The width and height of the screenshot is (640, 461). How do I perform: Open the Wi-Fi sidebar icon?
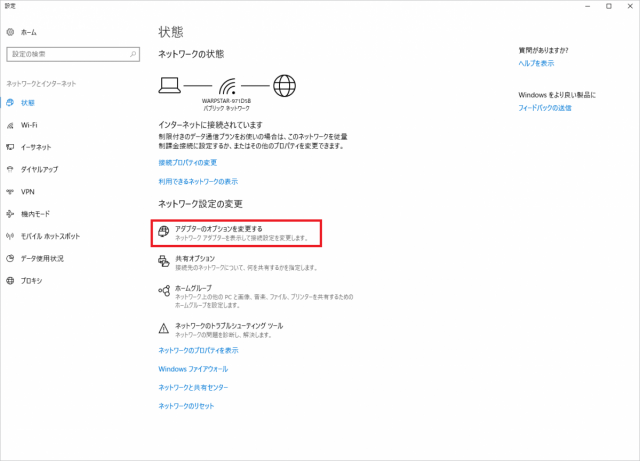(10, 125)
